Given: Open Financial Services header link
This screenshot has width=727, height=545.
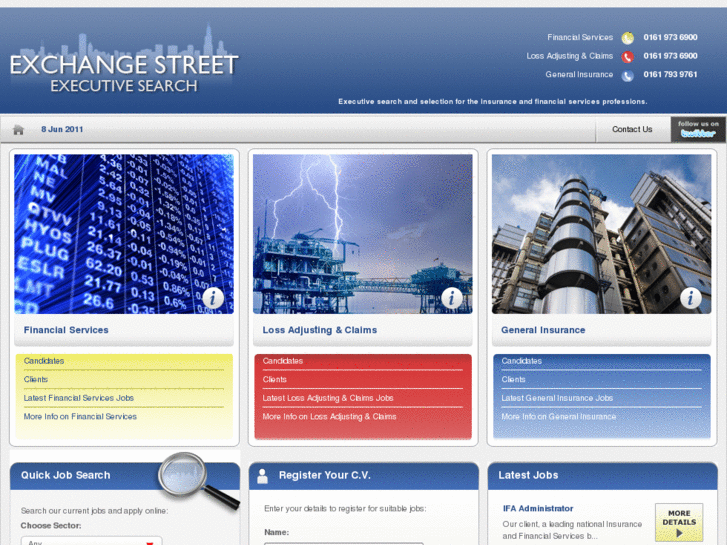Looking at the screenshot, I should (580, 37).
